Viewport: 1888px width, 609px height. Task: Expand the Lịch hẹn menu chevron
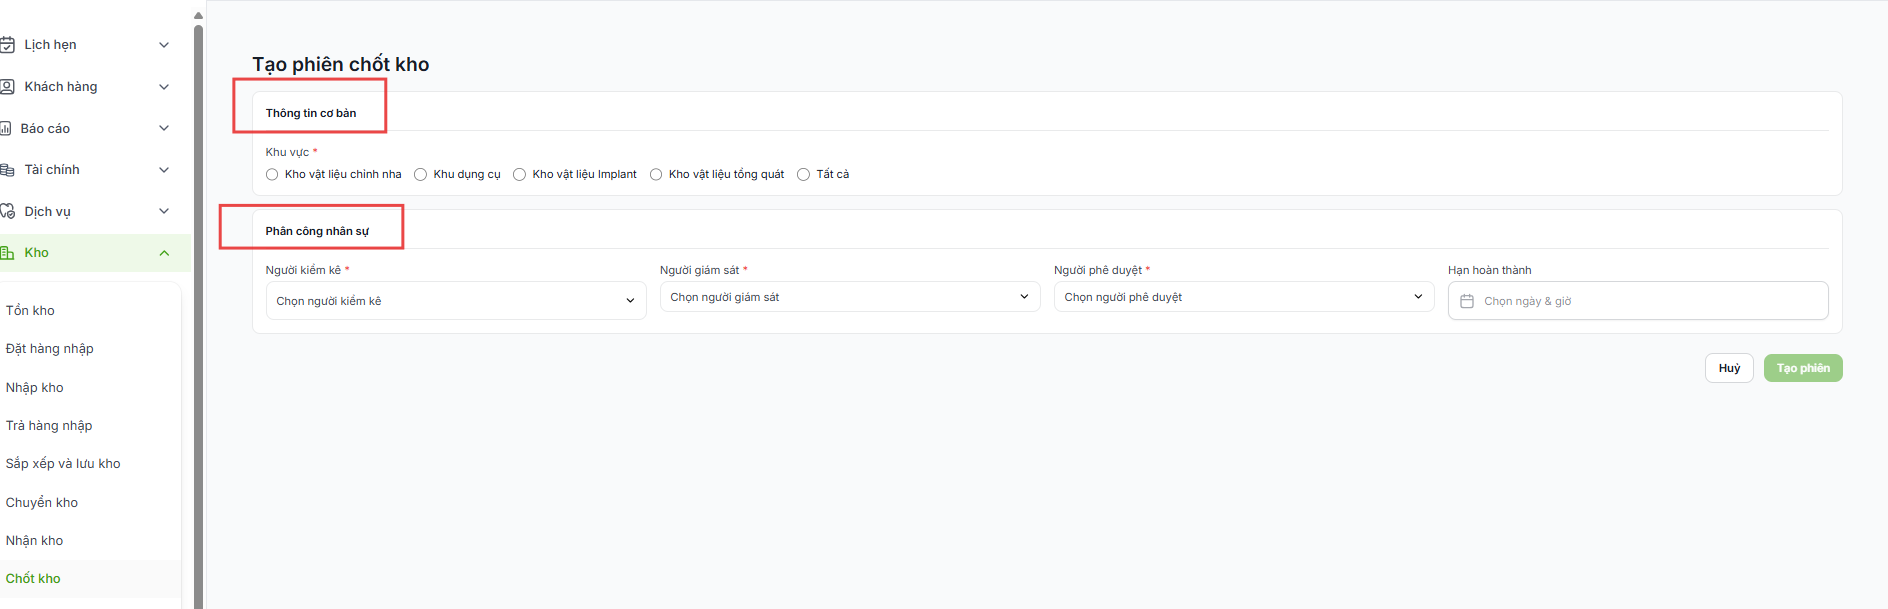tap(164, 45)
